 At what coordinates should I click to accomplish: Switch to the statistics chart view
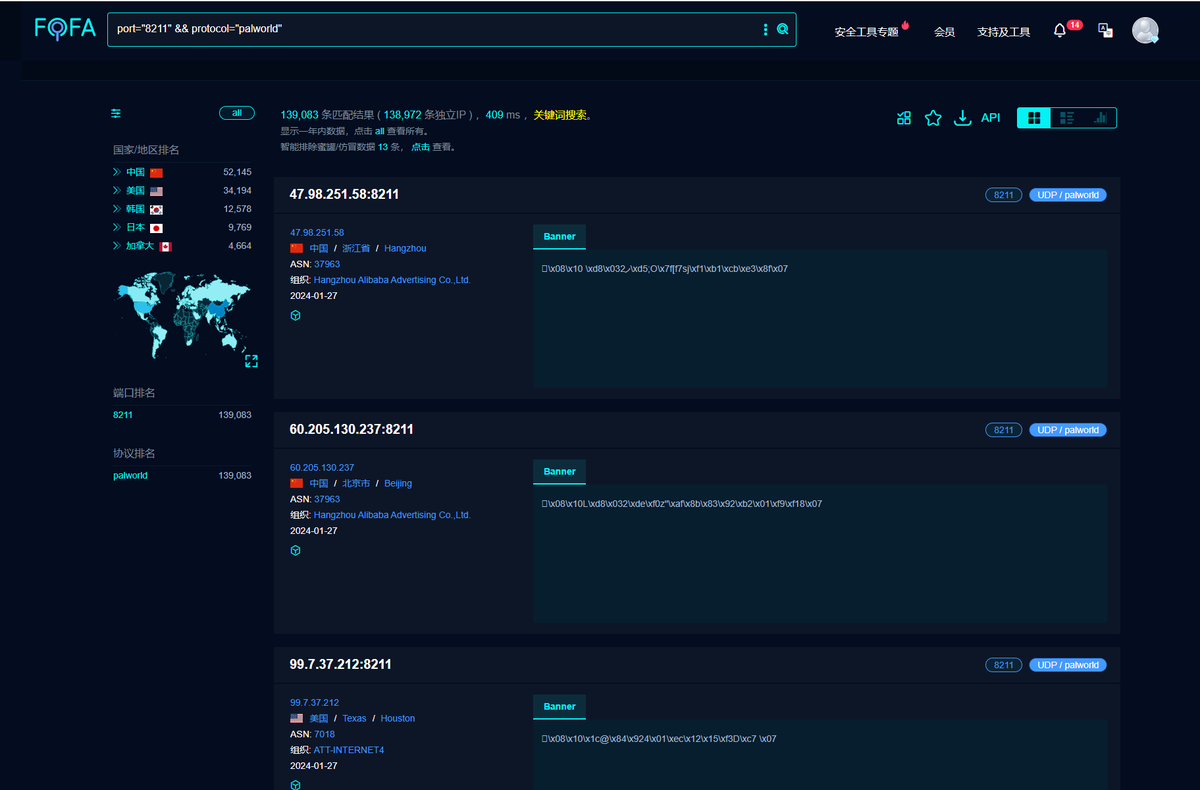(1100, 118)
